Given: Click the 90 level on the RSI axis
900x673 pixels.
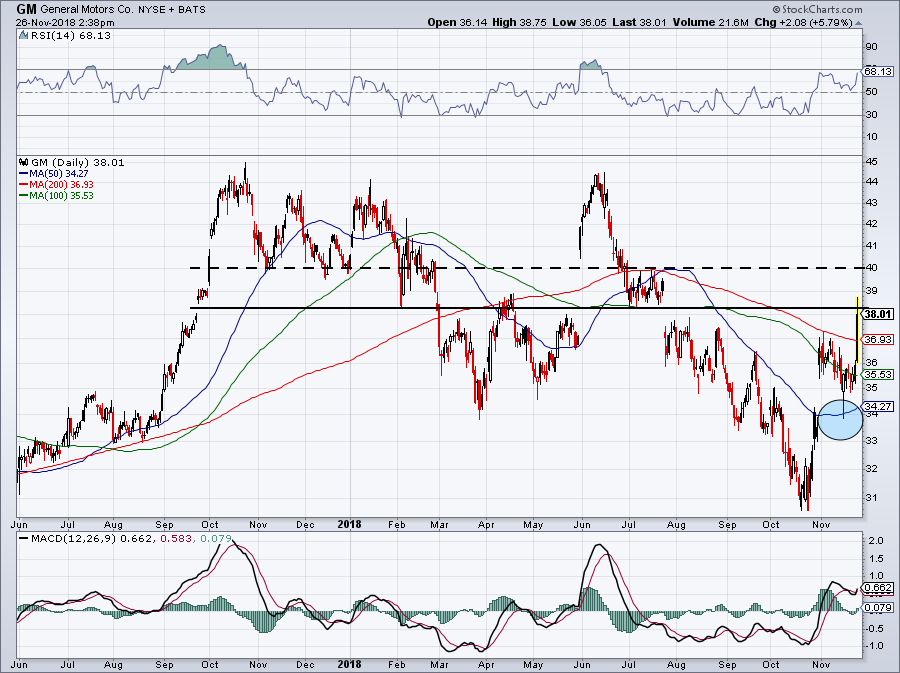Looking at the screenshot, I should (x=871, y=47).
